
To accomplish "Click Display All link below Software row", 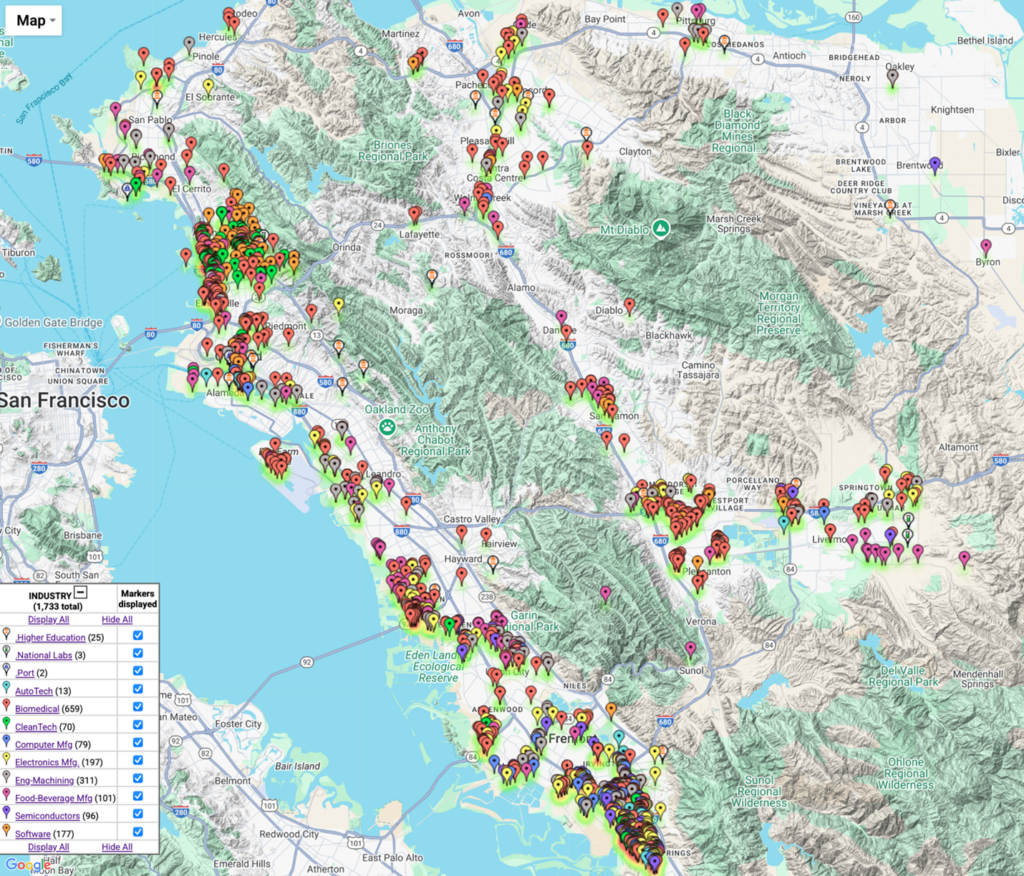I will (x=48, y=847).
